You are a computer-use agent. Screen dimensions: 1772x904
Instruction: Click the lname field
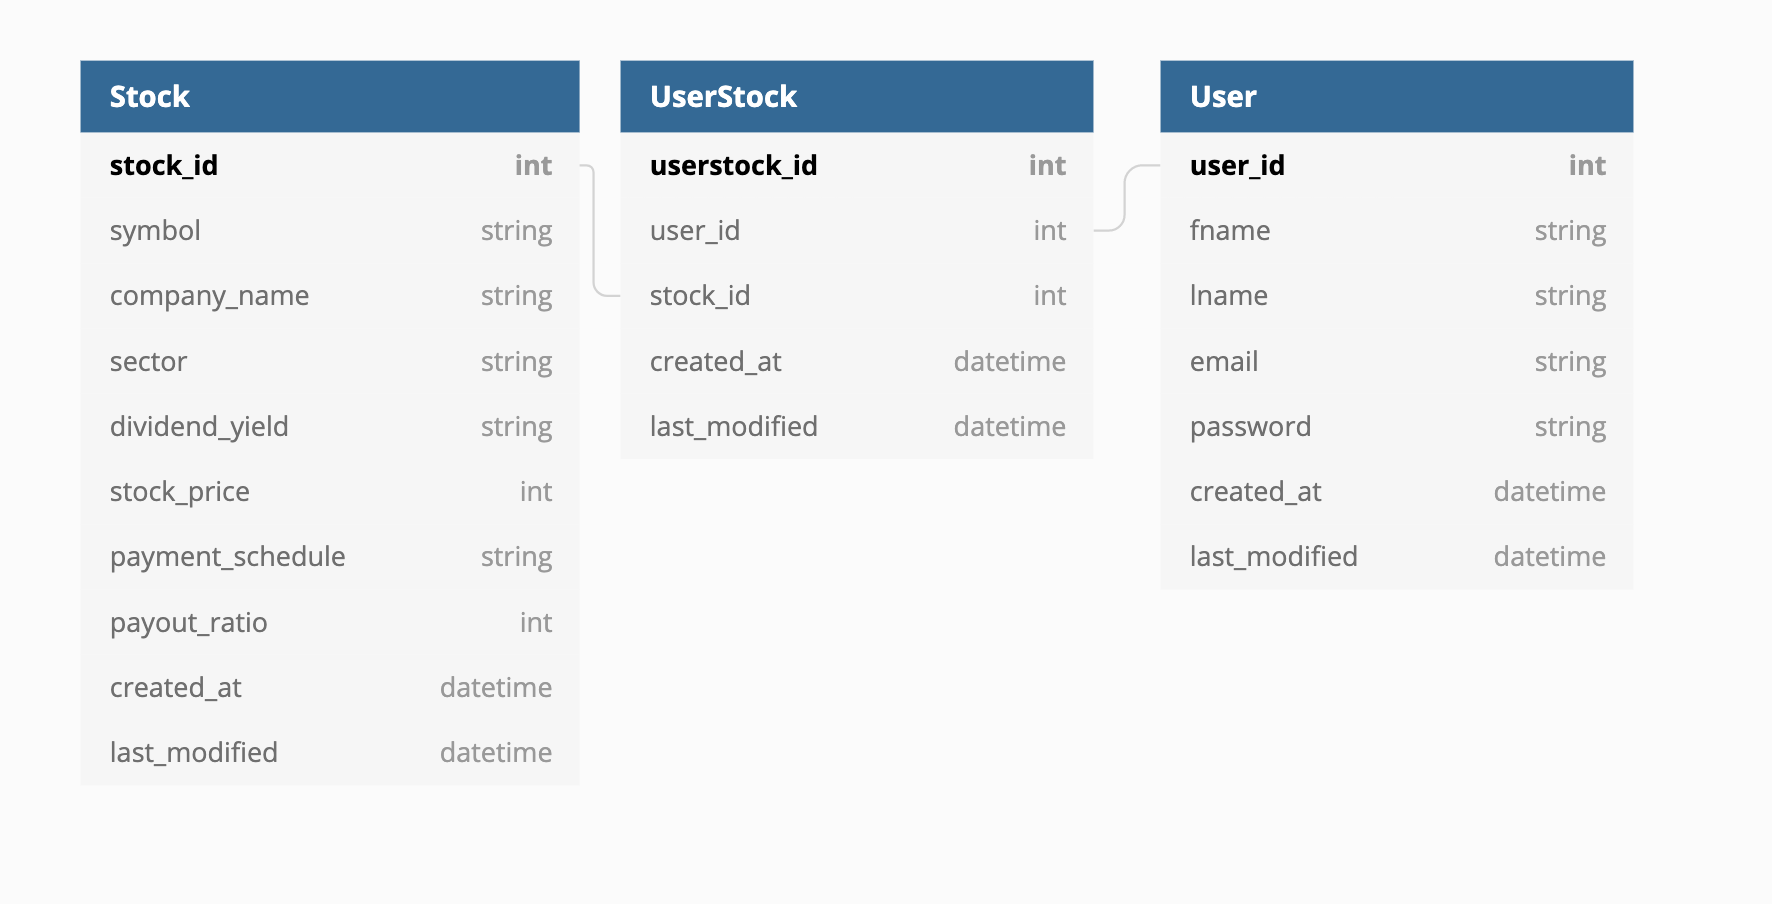1229,296
